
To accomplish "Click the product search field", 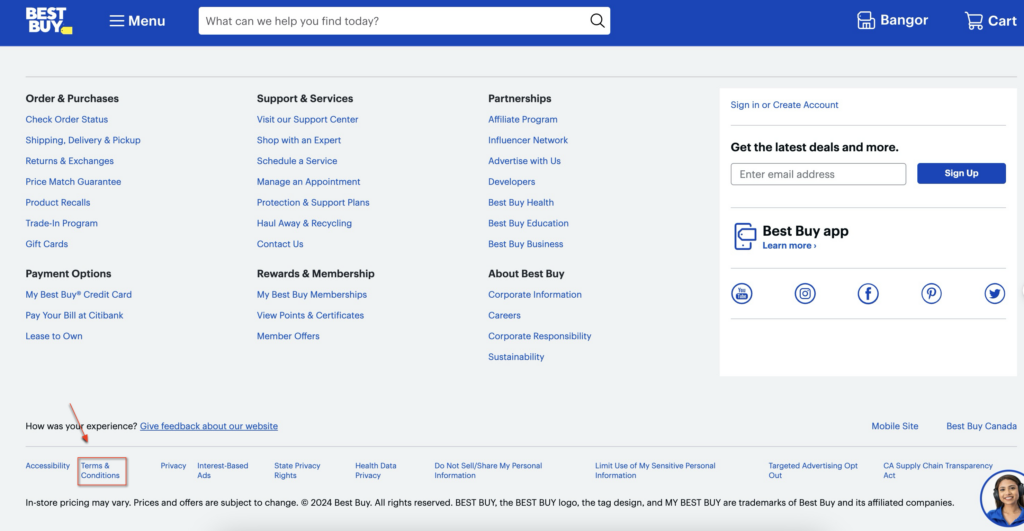I will (390, 21).
